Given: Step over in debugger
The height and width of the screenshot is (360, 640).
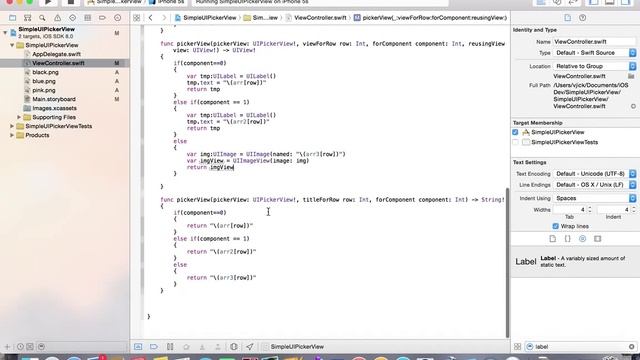Looking at the screenshot, I should tap(186, 347).
